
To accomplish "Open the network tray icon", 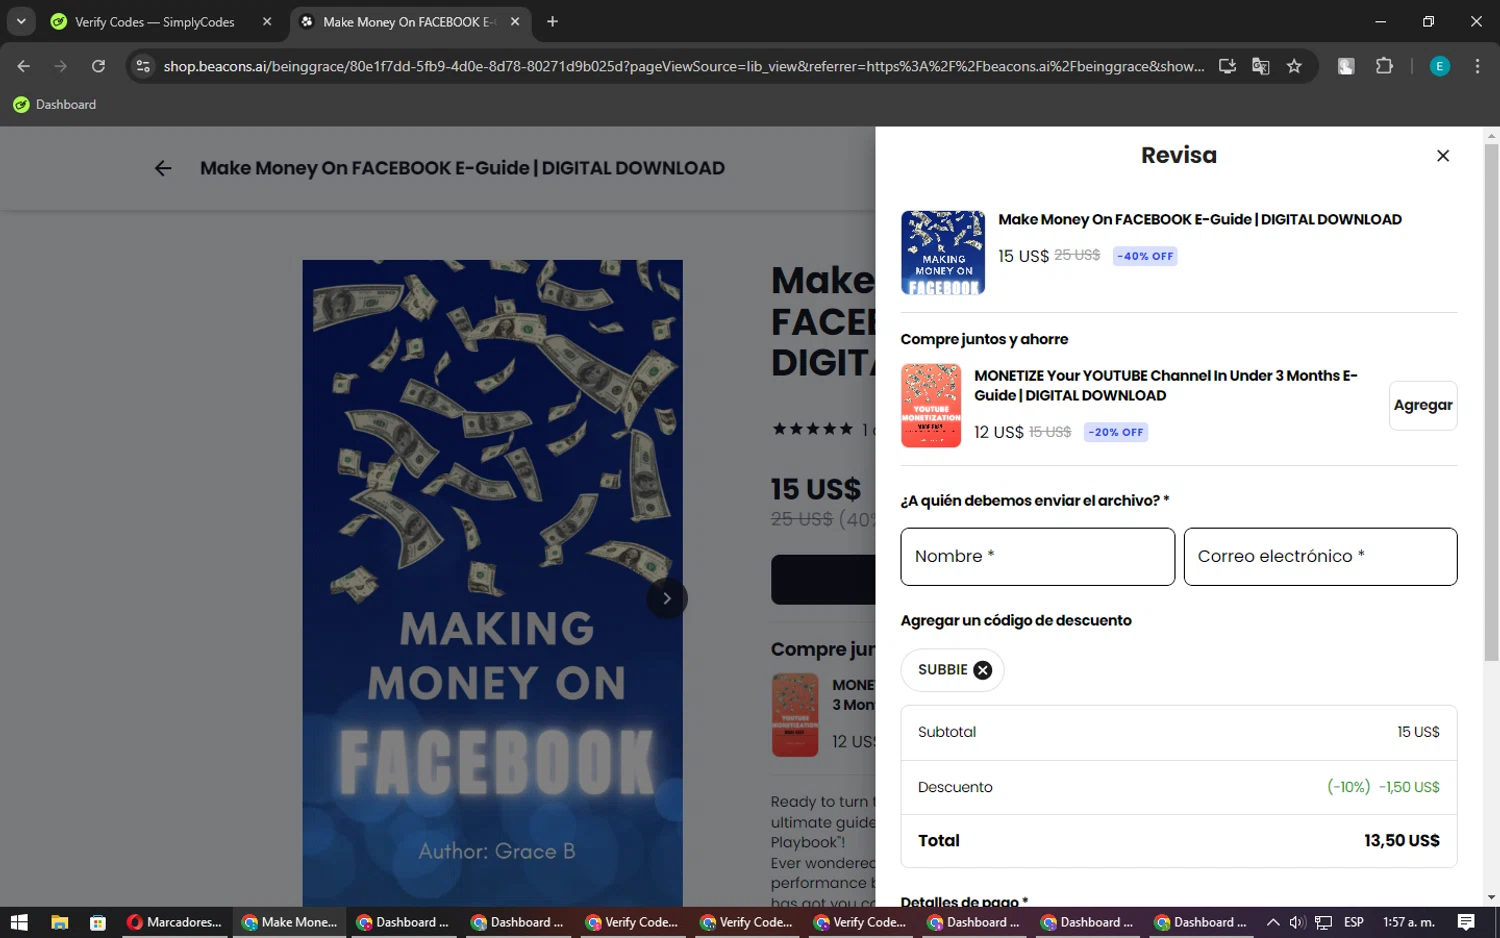I will 1323,922.
